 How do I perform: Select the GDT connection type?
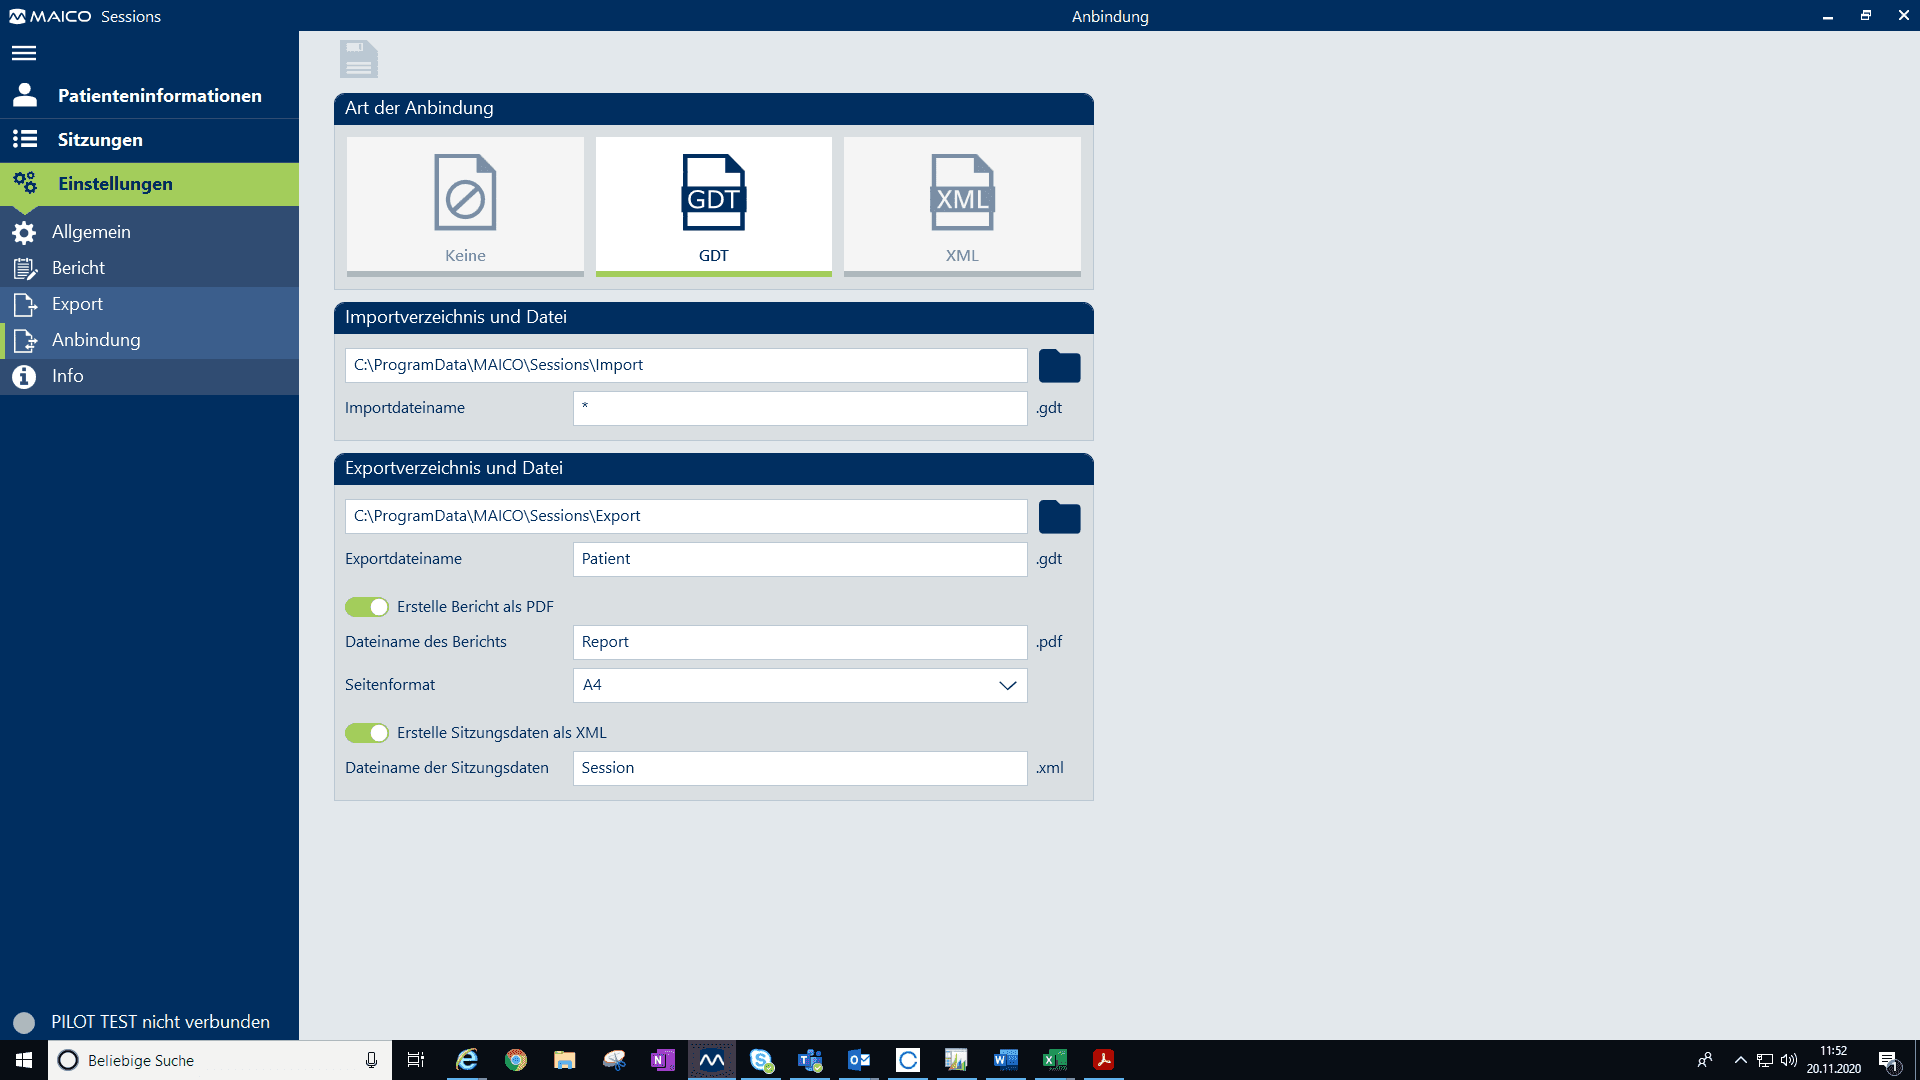(x=713, y=206)
